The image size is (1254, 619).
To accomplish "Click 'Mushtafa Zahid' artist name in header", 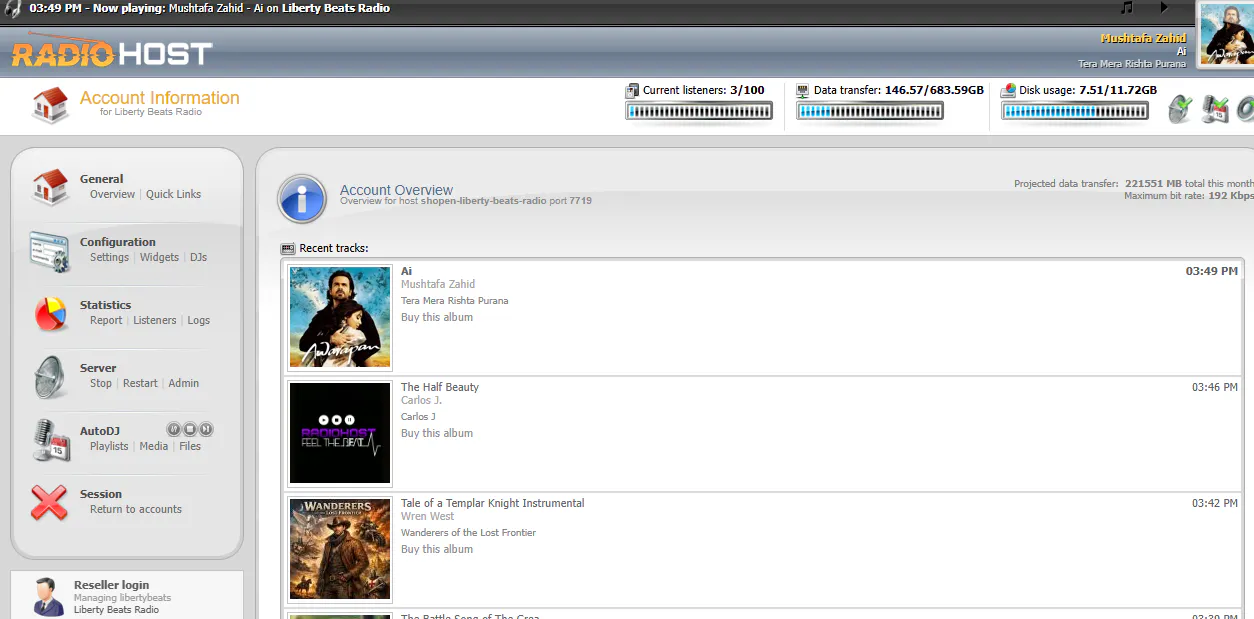I will pyautogui.click(x=1143, y=38).
